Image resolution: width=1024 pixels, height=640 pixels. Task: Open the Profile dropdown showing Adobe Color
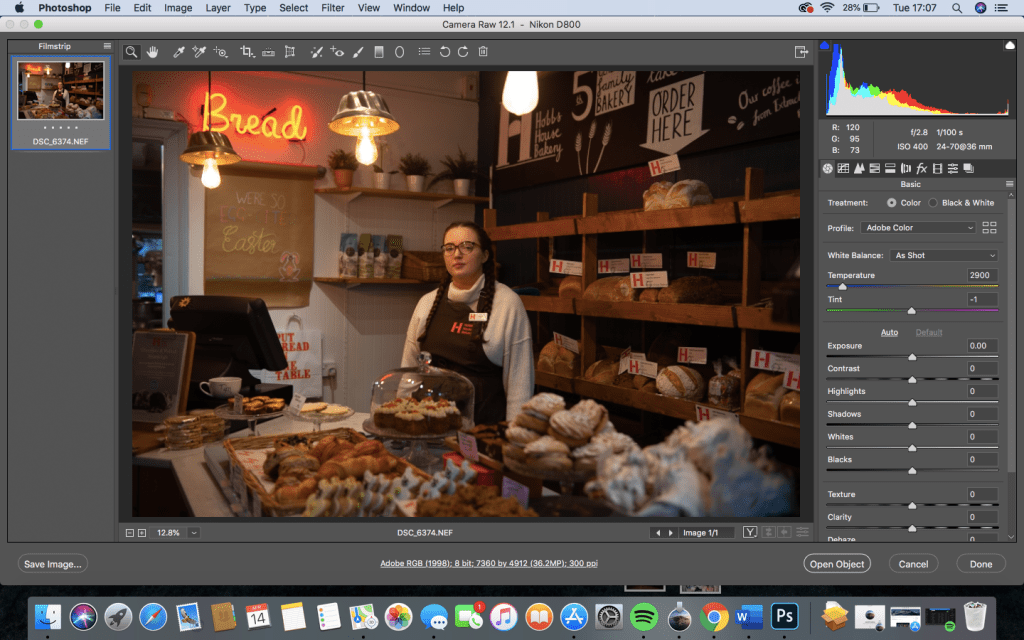[x=920, y=228]
